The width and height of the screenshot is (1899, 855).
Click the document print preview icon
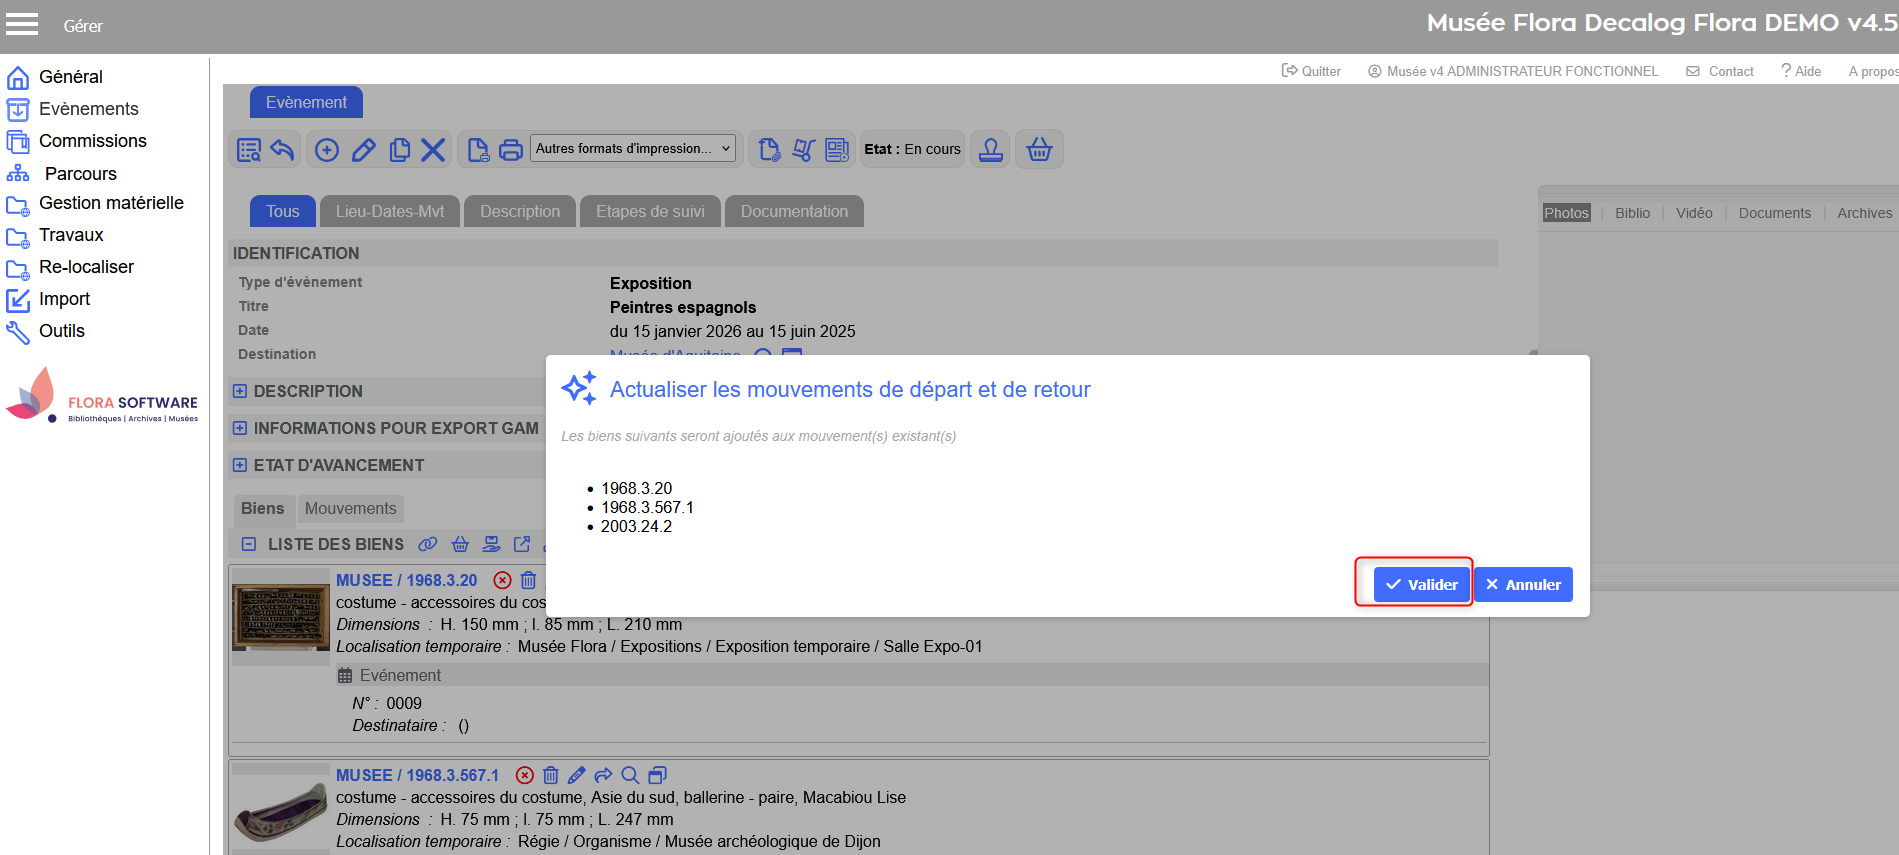coord(478,150)
